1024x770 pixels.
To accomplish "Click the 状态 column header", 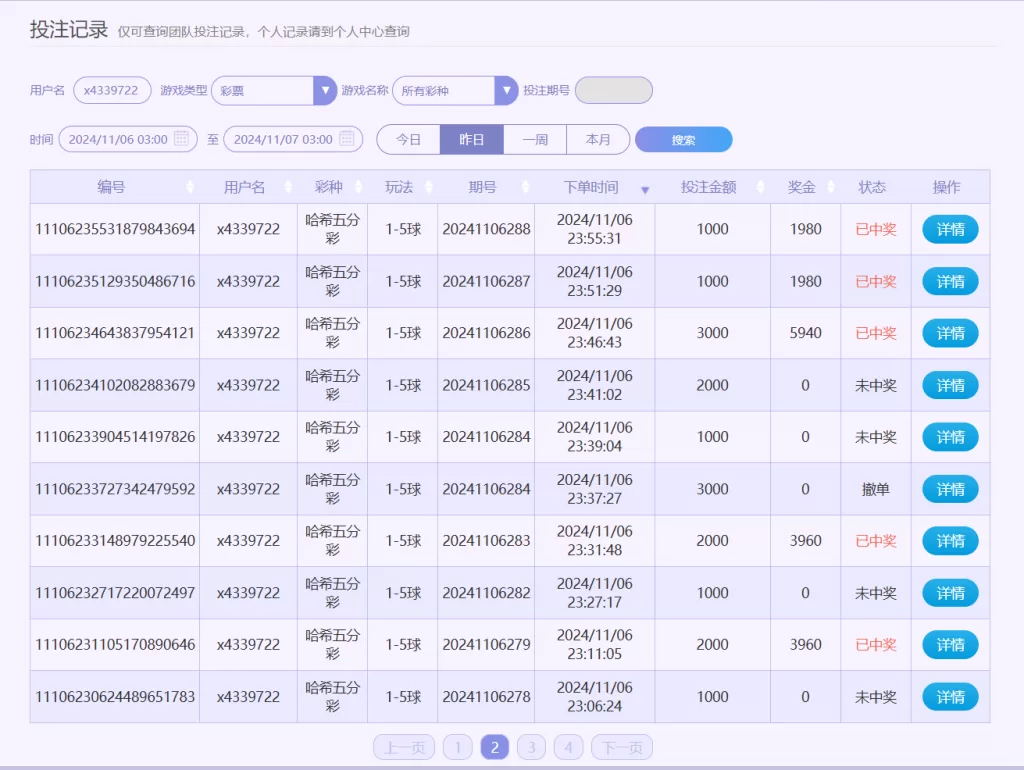I will click(872, 187).
